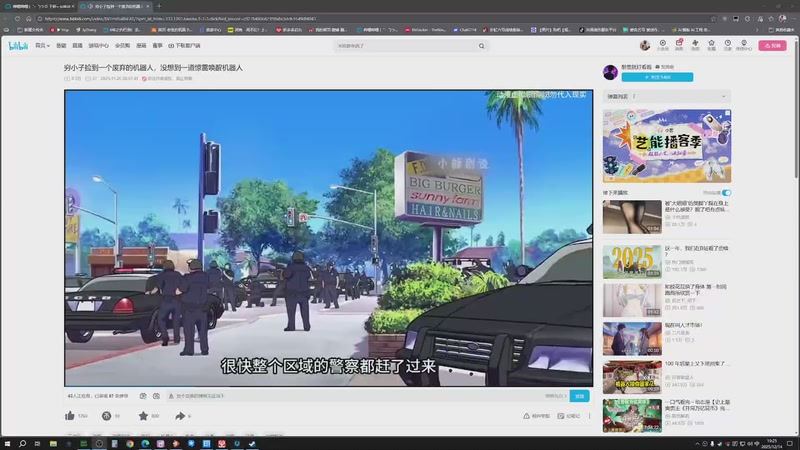
Task: Close the active browser tab
Action: [148, 6]
